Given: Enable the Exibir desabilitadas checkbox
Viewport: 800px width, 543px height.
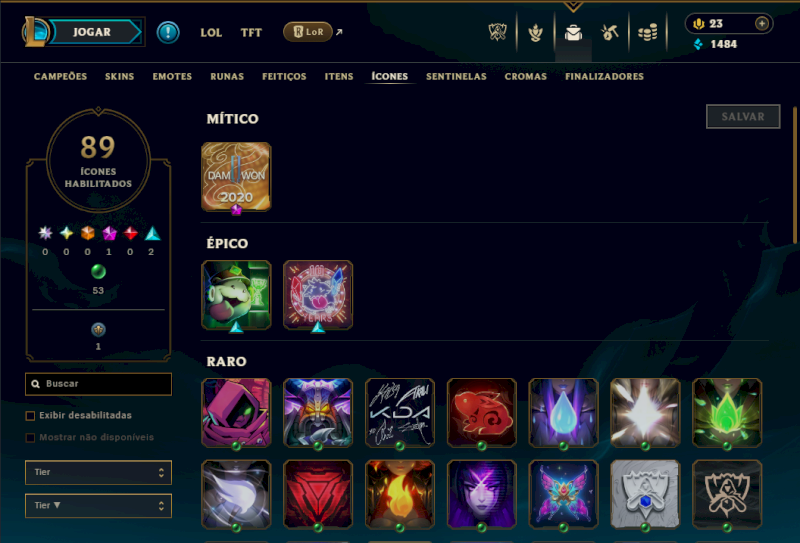Looking at the screenshot, I should click(x=30, y=416).
